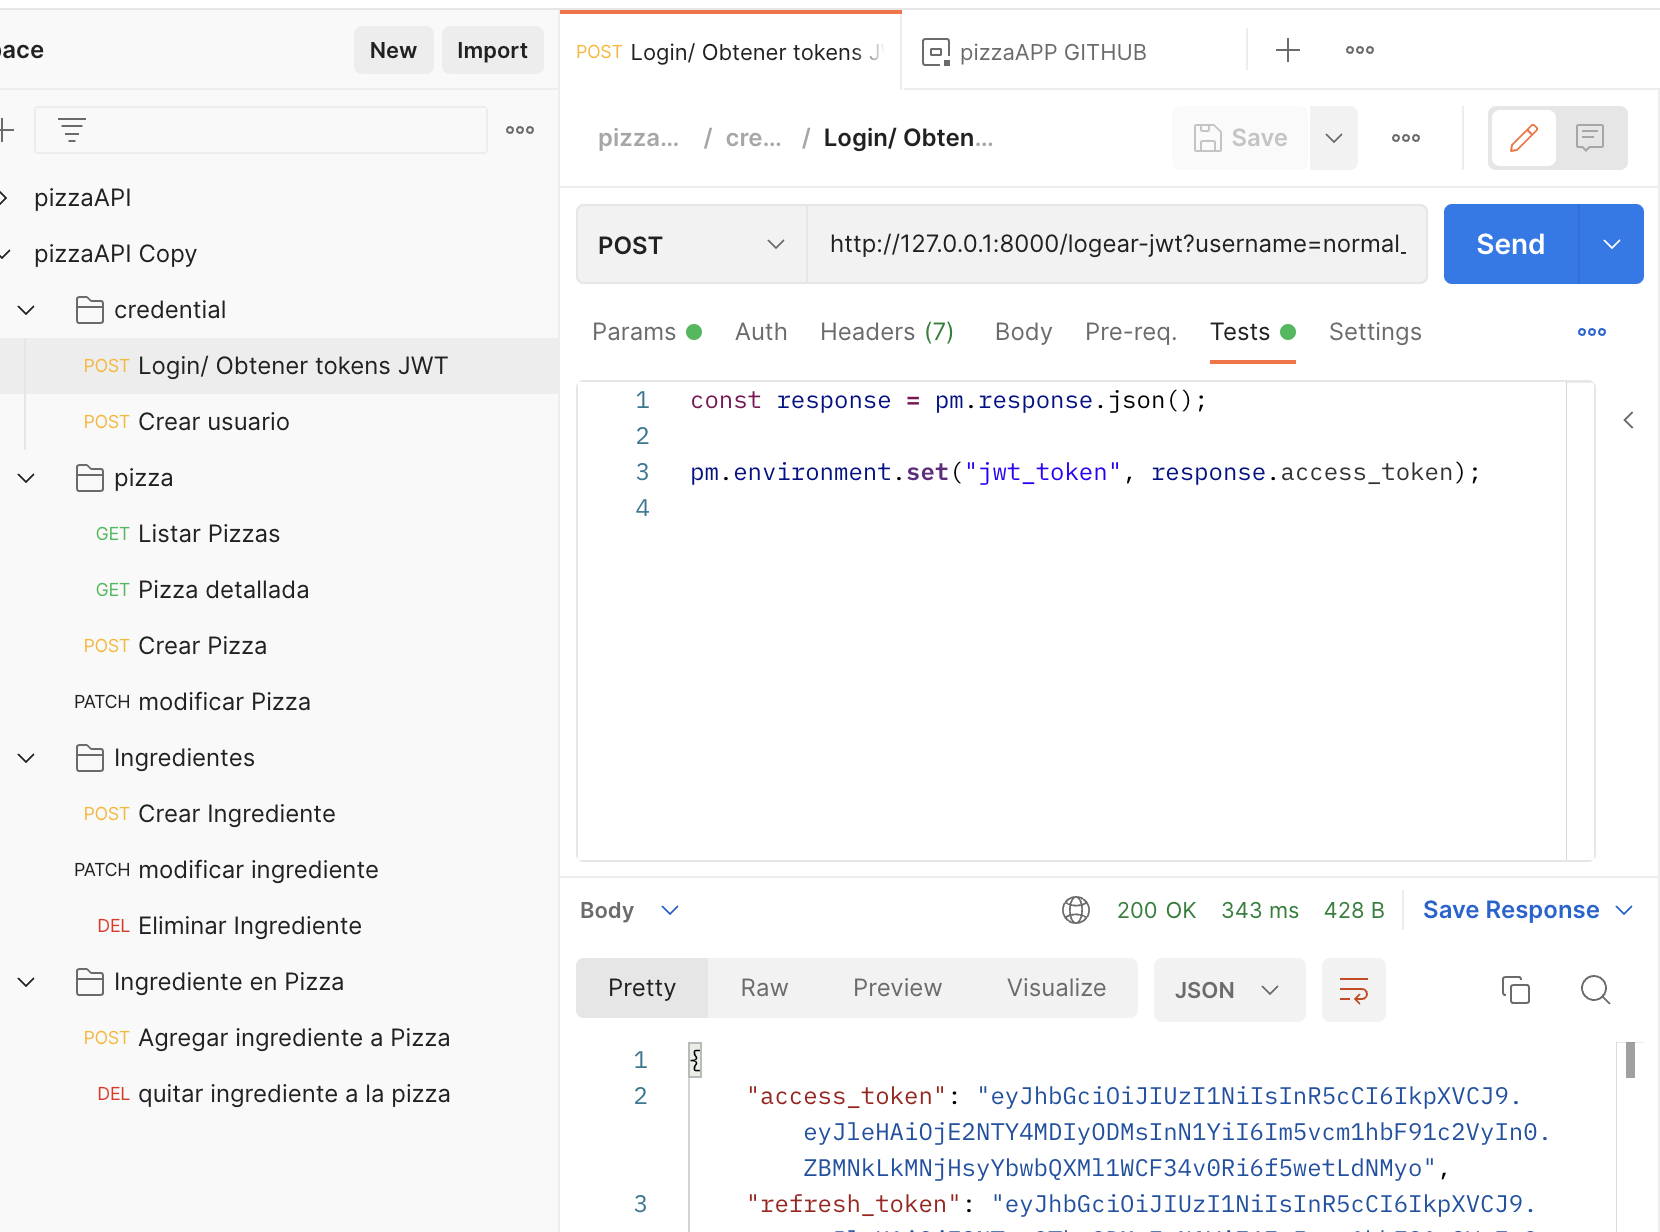Open the Crear Pizza request
1660x1232 pixels.
tap(203, 646)
